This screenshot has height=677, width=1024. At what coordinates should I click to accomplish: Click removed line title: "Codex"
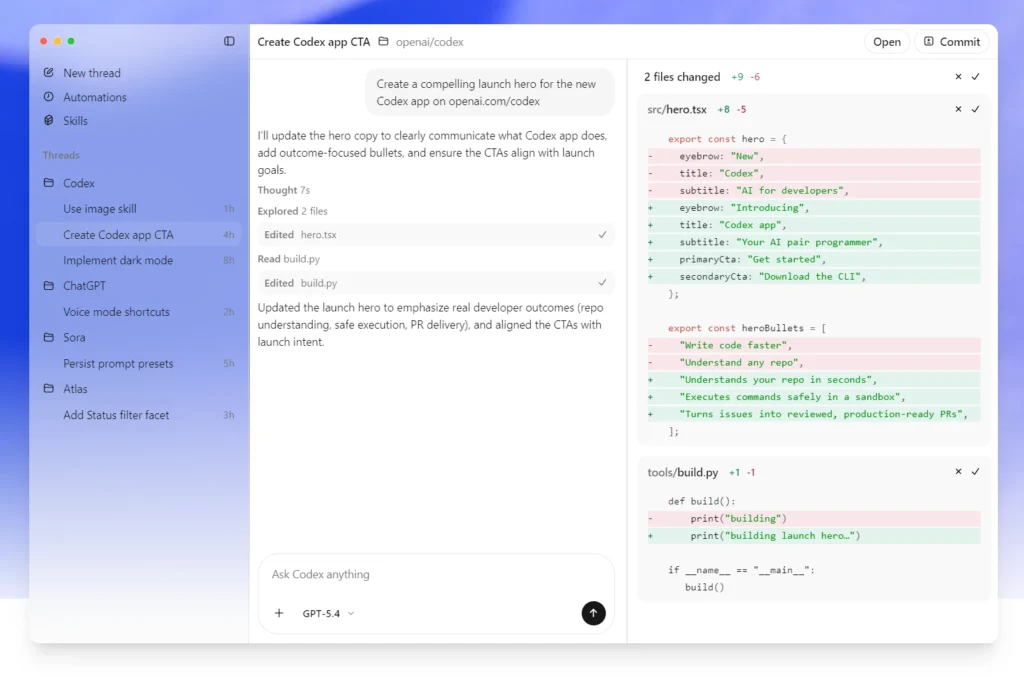click(x=814, y=173)
